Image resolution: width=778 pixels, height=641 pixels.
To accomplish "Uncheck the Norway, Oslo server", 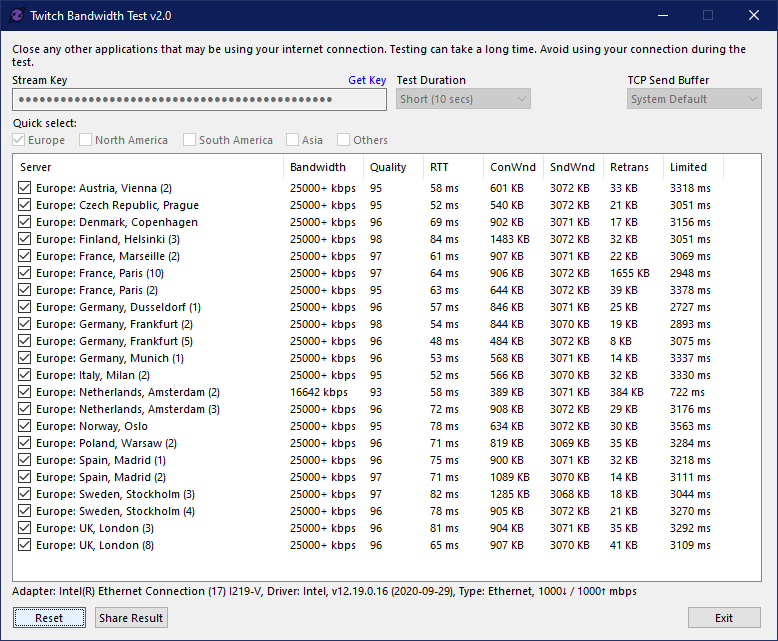I will click(24, 426).
